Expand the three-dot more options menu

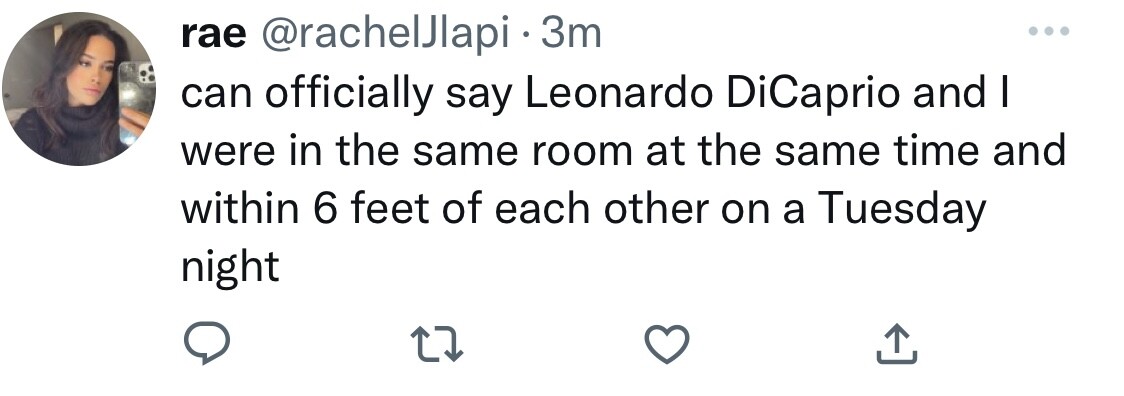pos(1049,31)
